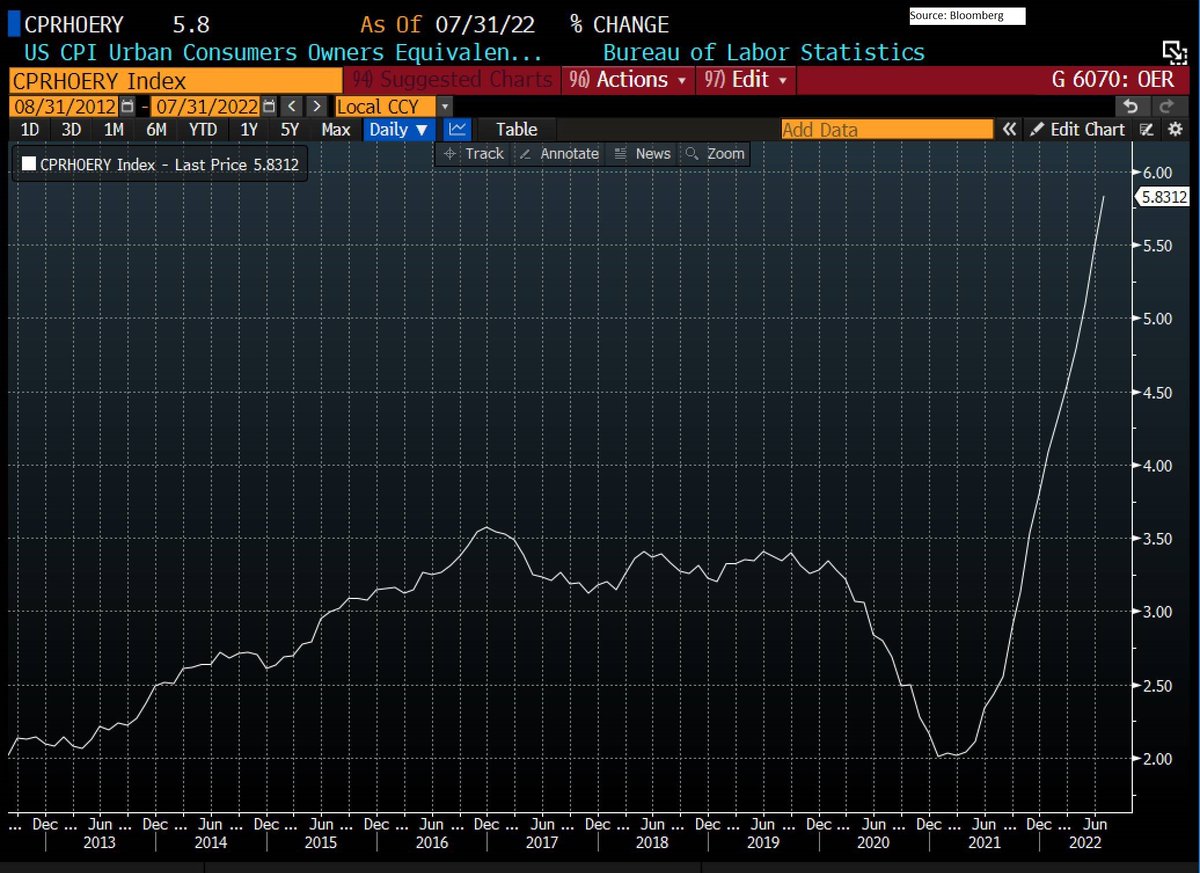This screenshot has width=1200, height=873.
Task: Activate the Zoom tool
Action: (x=714, y=153)
